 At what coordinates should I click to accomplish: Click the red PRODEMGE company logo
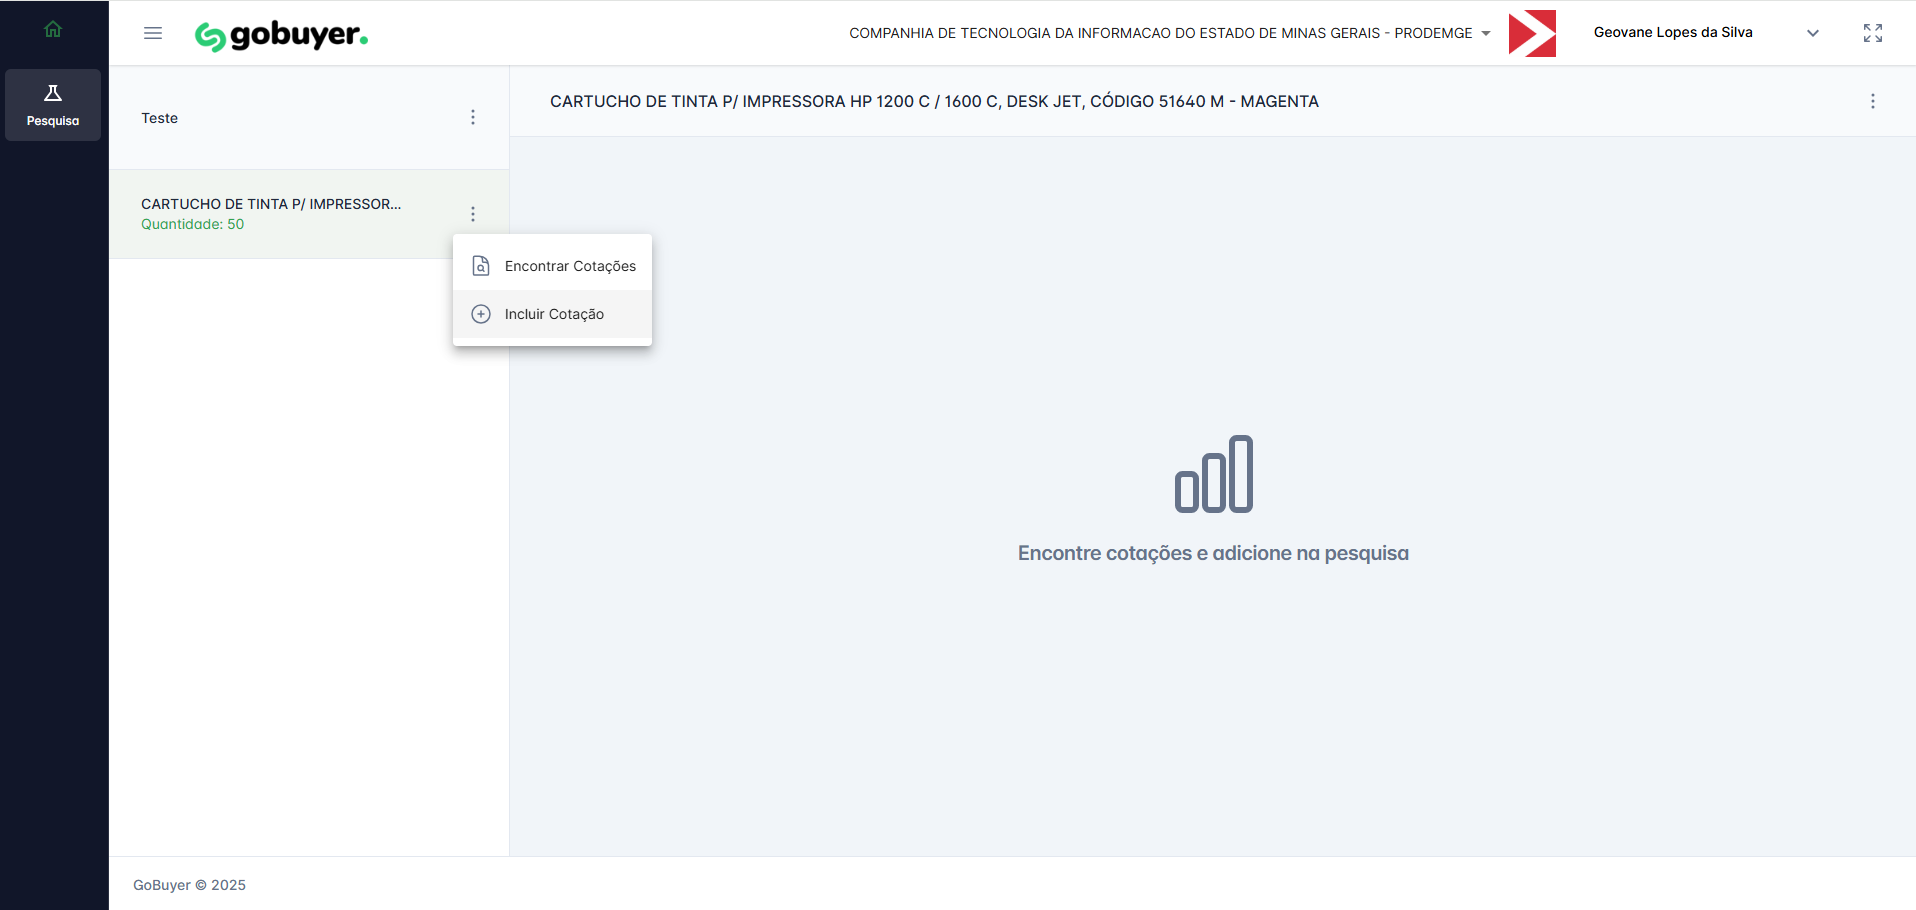pos(1532,33)
